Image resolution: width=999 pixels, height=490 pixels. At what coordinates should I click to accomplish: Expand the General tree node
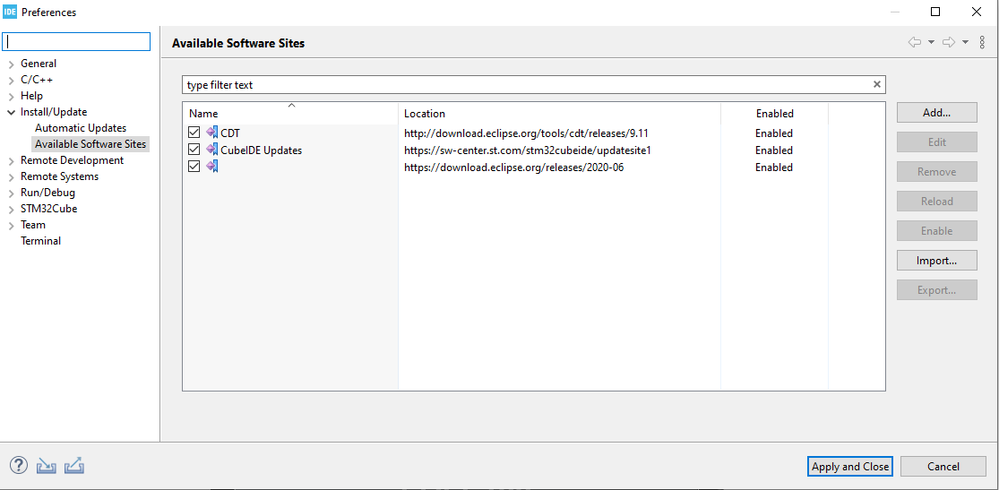[x=11, y=64]
